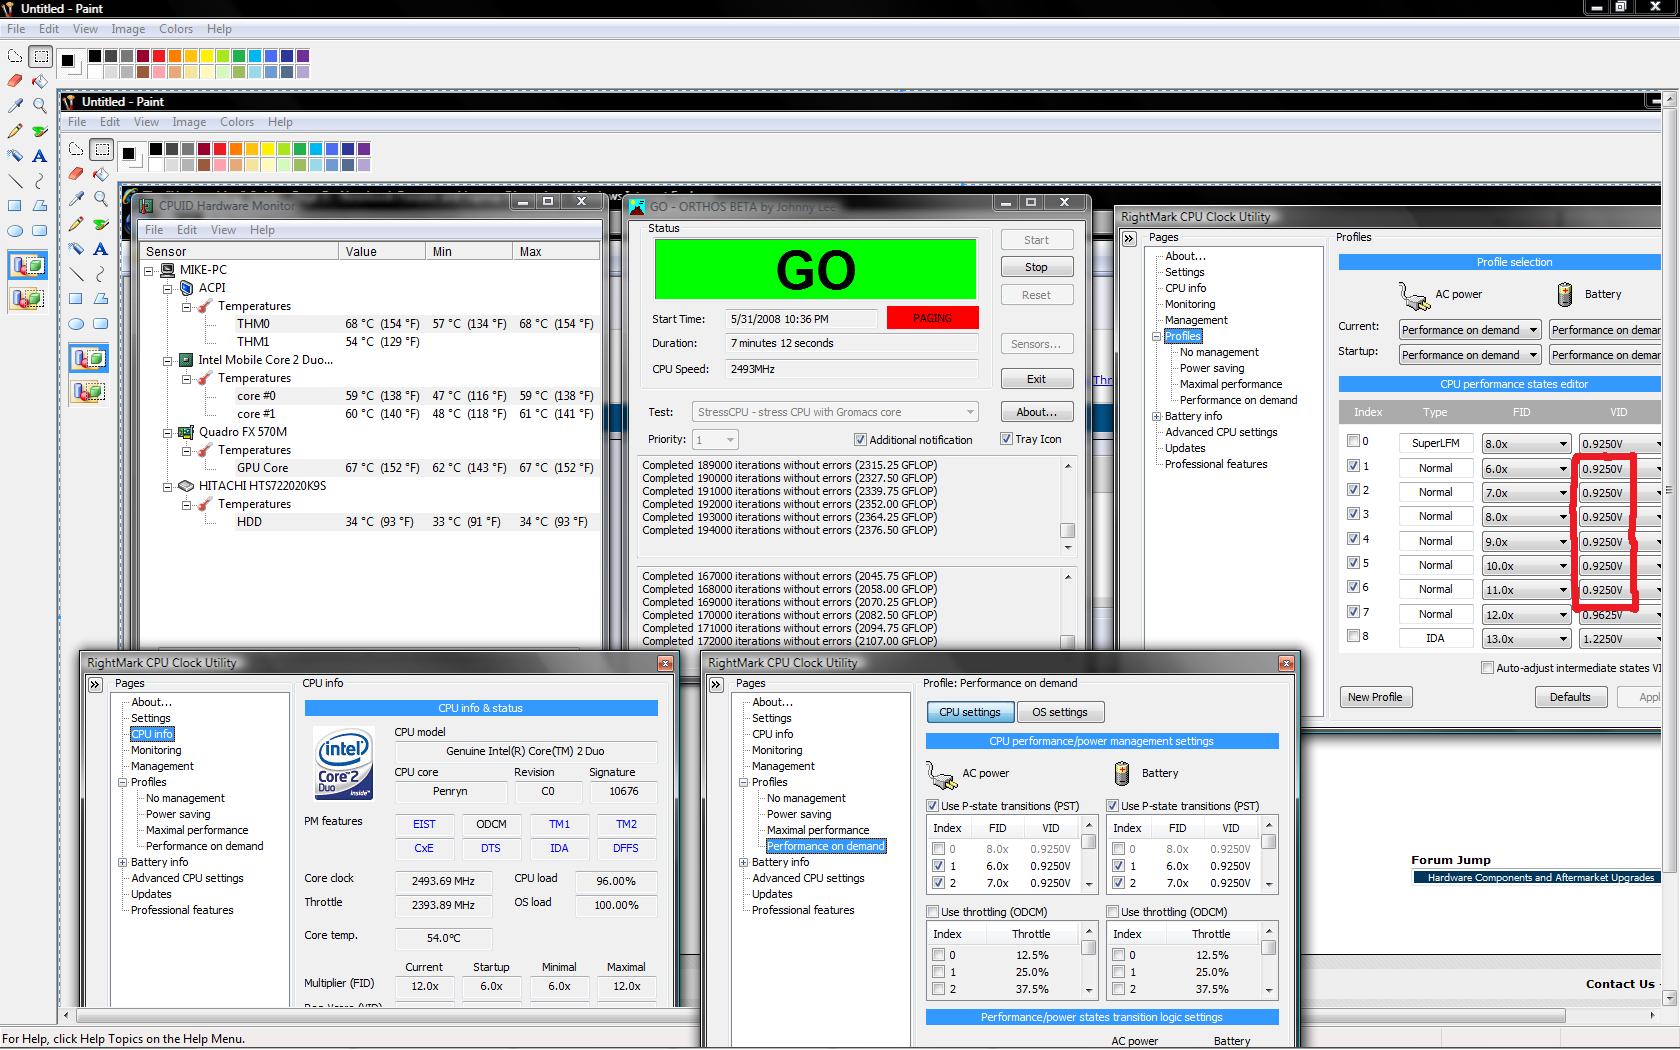The image size is (1680, 1050).
Task: Click the Intel Core 2 Duo logo
Action: tap(344, 763)
